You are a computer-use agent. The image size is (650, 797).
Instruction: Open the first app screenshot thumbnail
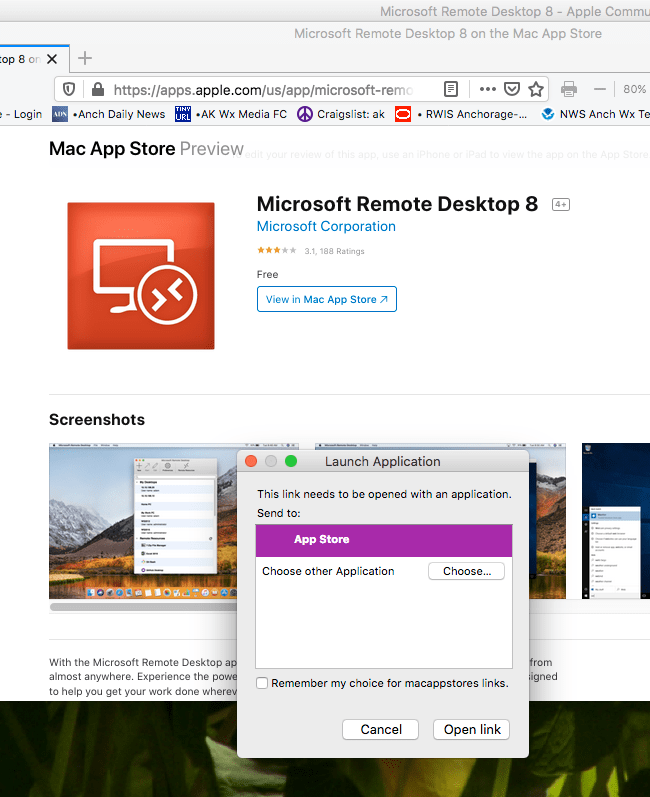[143, 521]
